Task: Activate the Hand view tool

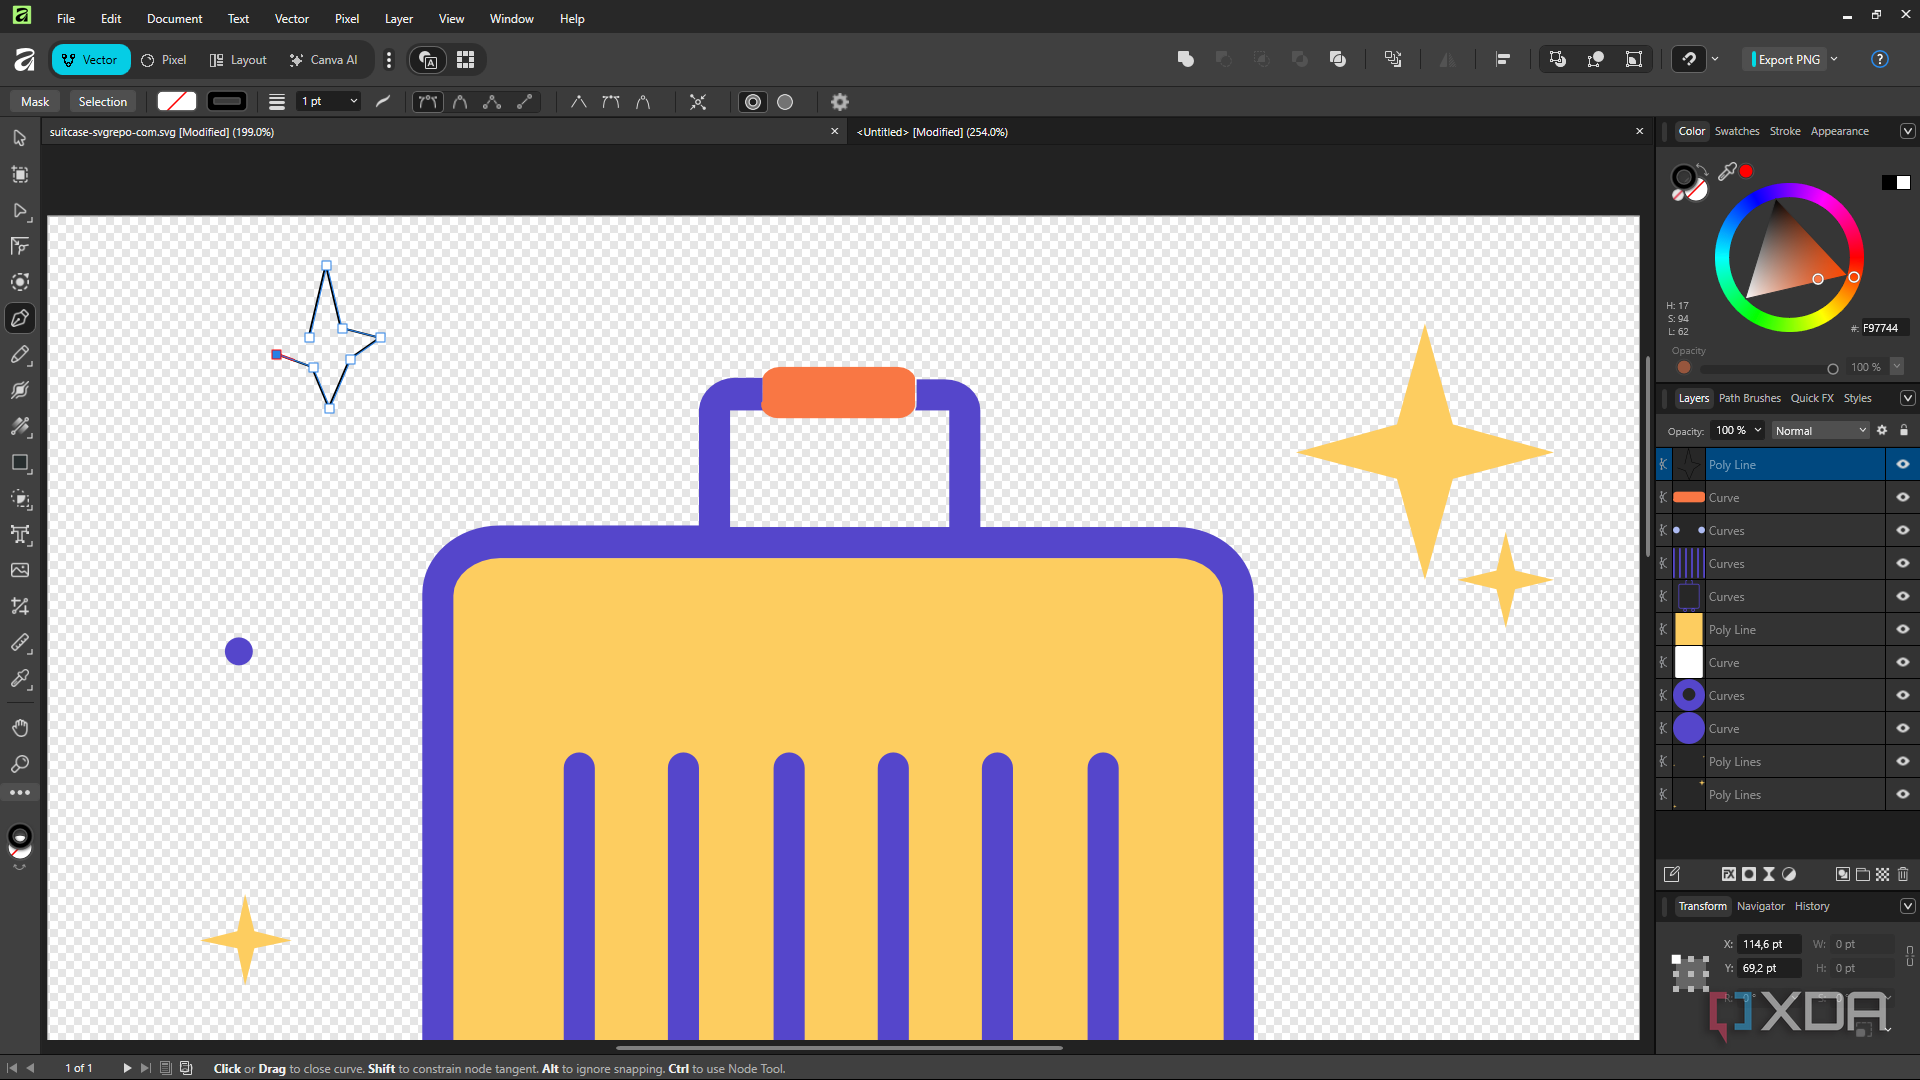Action: 19,727
